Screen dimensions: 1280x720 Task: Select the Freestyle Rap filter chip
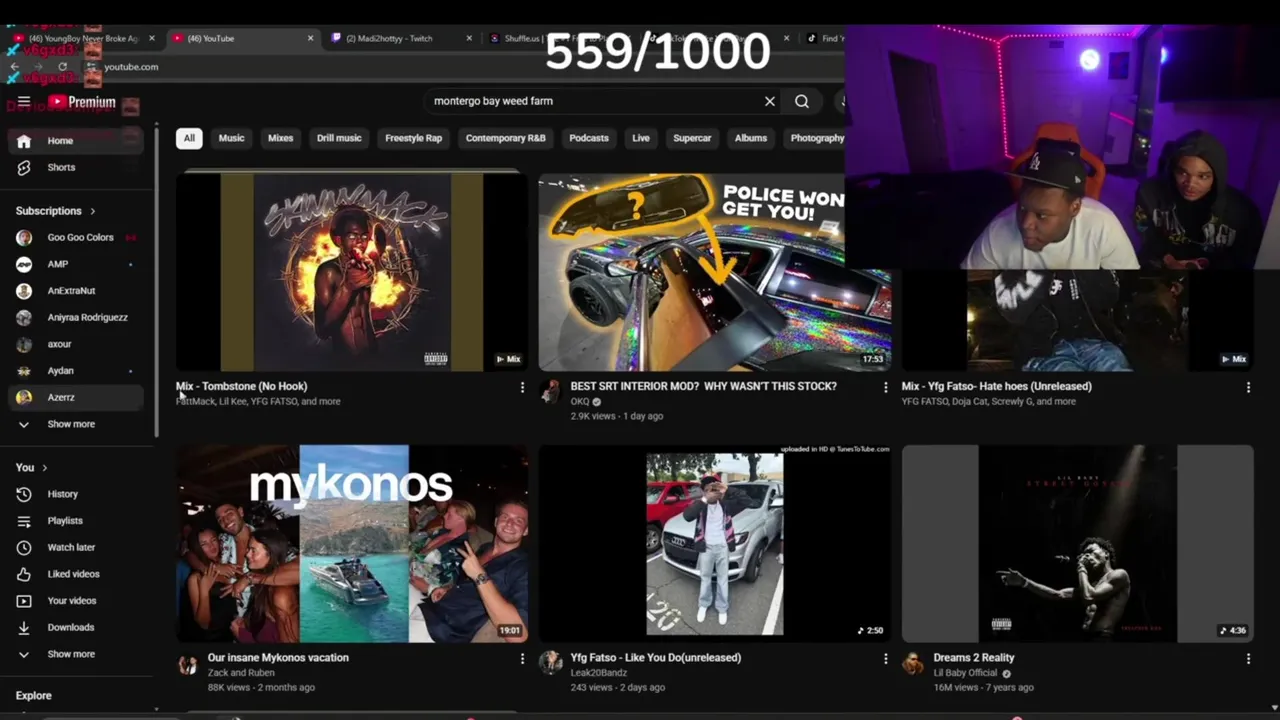413,138
